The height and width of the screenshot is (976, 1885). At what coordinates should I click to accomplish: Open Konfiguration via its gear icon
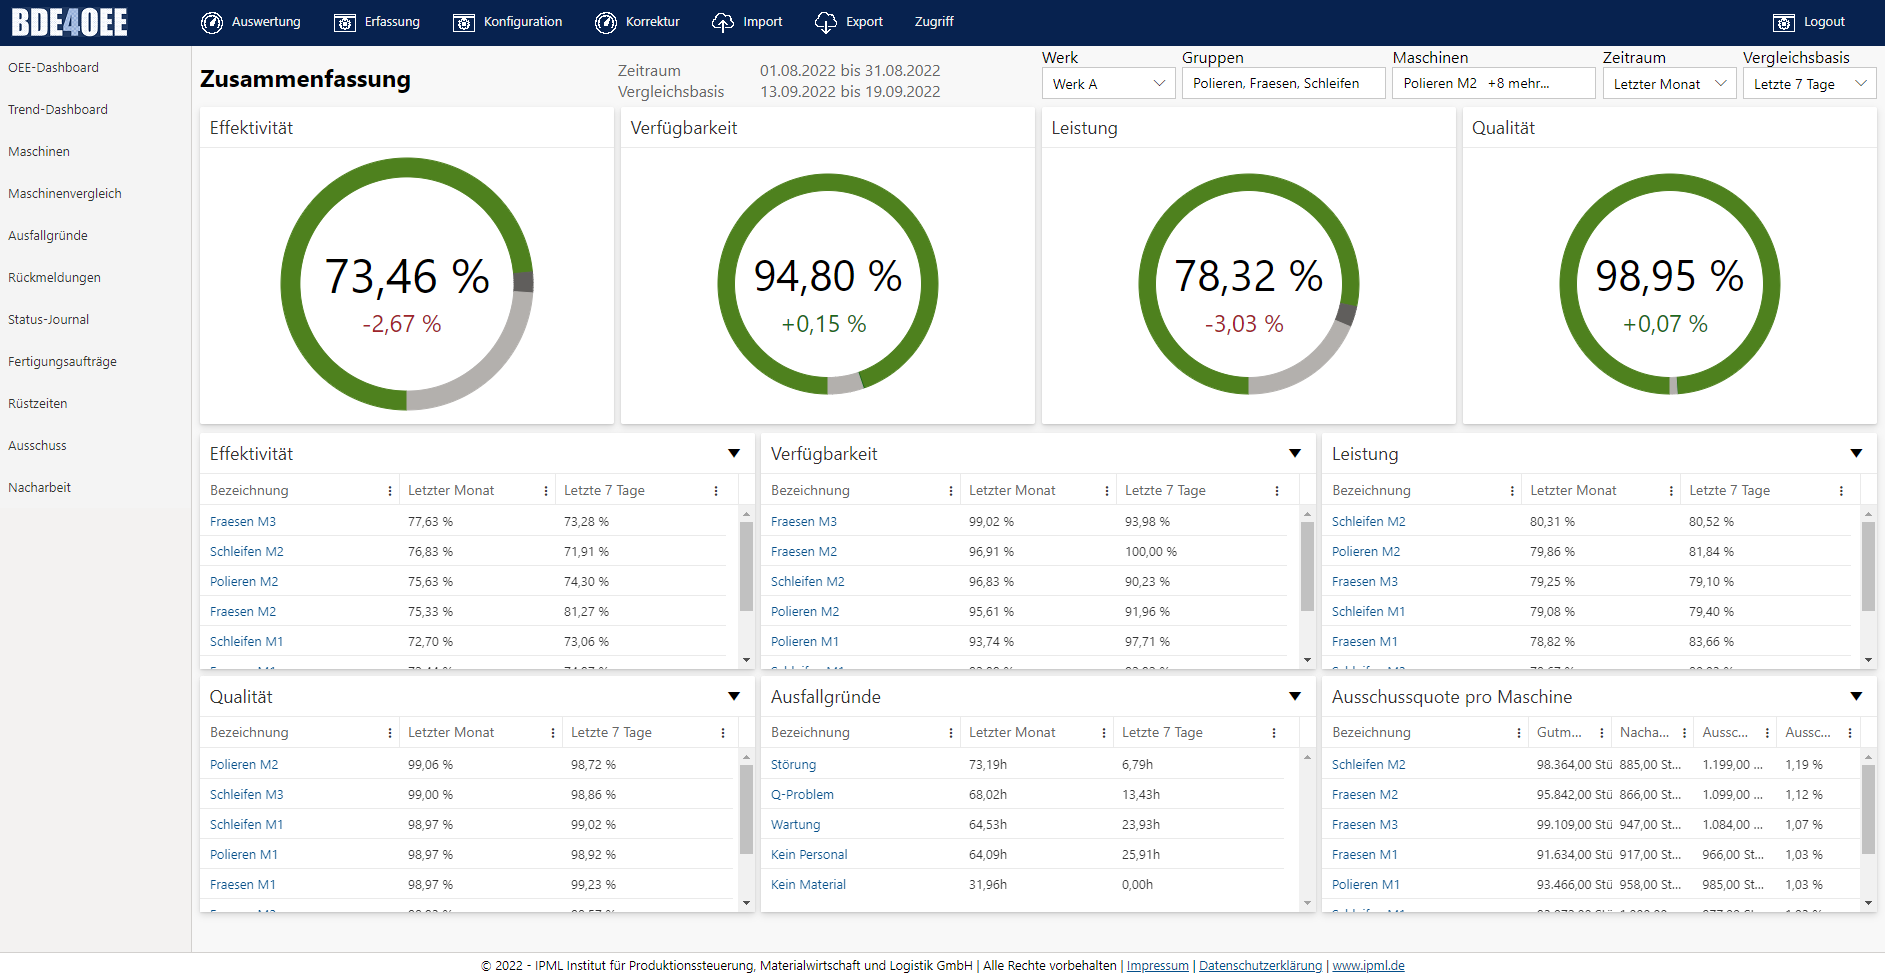click(464, 22)
